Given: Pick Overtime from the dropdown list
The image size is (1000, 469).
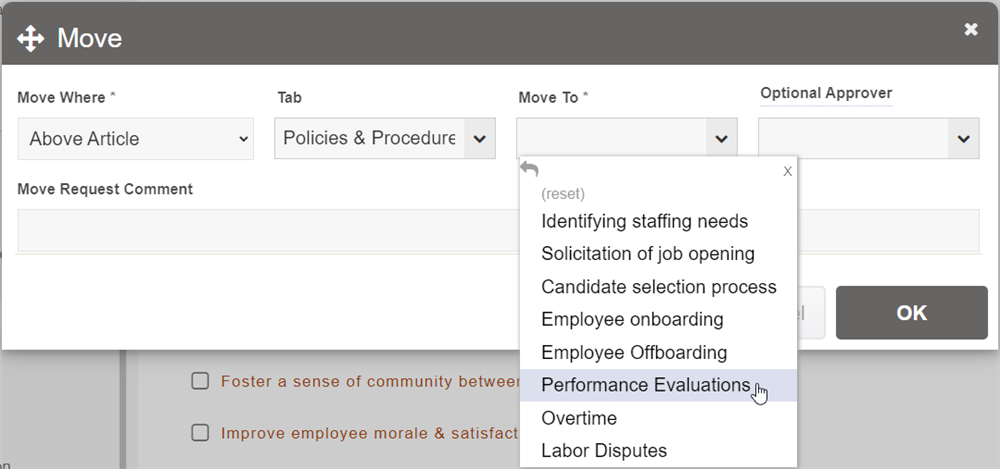Looking at the screenshot, I should click(579, 418).
